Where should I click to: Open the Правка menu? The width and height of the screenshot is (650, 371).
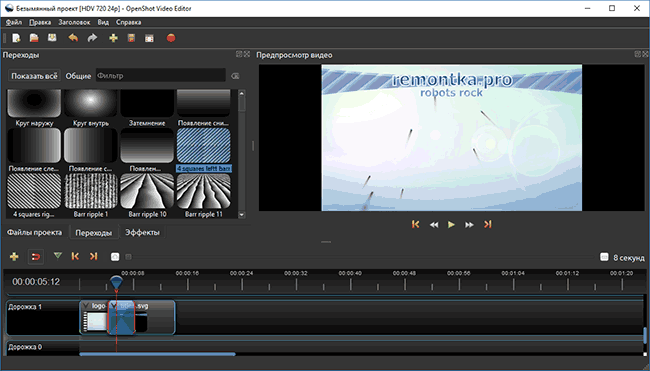40,22
